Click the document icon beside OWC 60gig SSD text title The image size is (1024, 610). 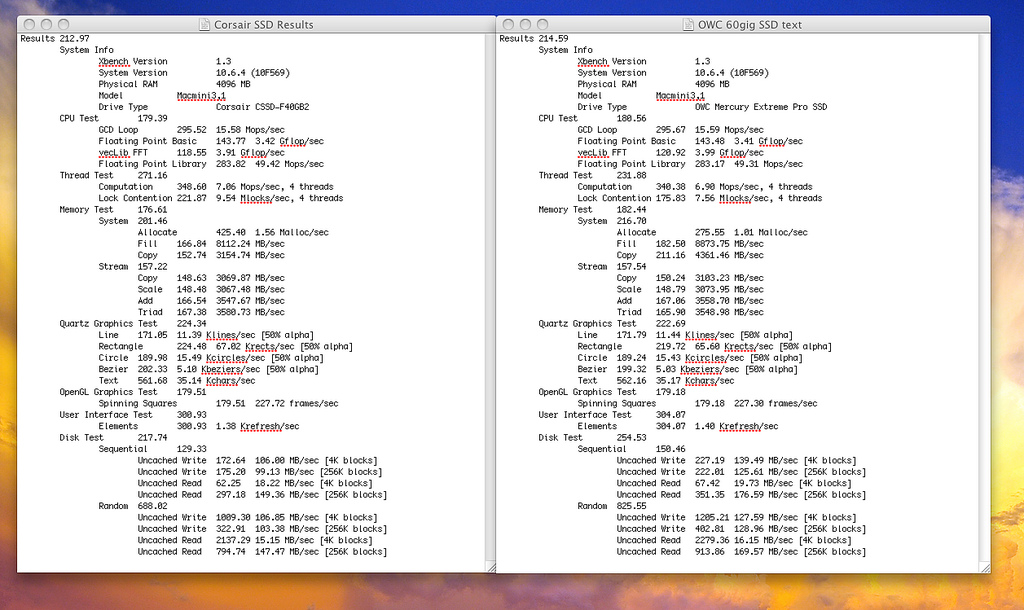pos(688,24)
